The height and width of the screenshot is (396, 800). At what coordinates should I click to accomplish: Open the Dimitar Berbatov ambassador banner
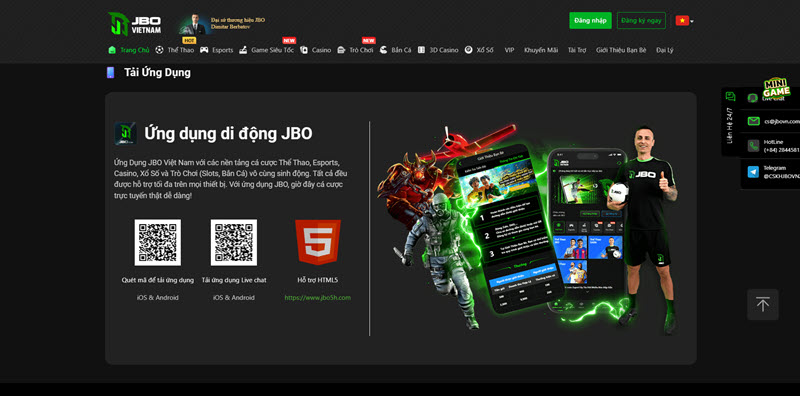[222, 24]
